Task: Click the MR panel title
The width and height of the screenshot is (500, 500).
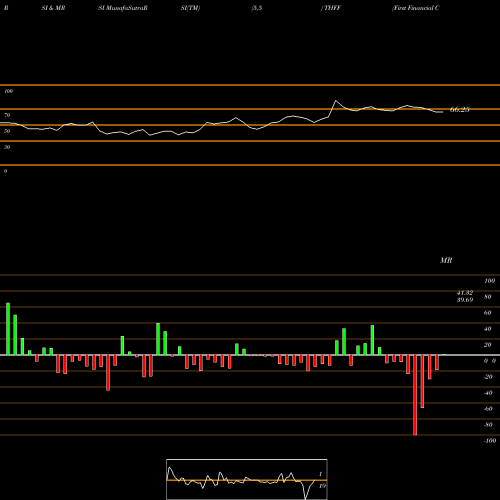Action: click(x=446, y=260)
